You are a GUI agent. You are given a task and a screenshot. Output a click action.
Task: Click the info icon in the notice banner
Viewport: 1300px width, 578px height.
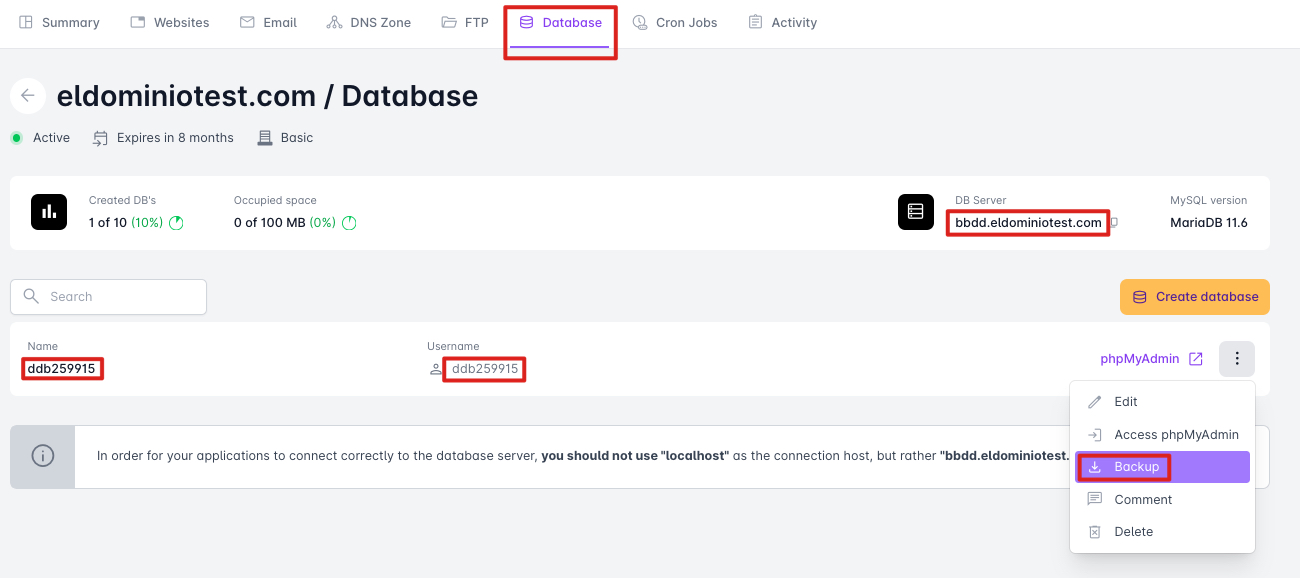43,456
